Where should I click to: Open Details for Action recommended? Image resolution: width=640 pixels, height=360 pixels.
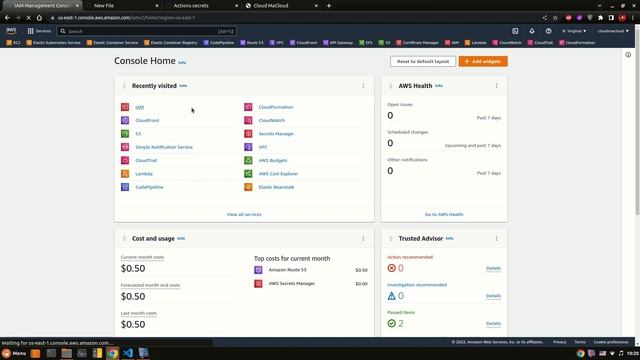point(493,268)
